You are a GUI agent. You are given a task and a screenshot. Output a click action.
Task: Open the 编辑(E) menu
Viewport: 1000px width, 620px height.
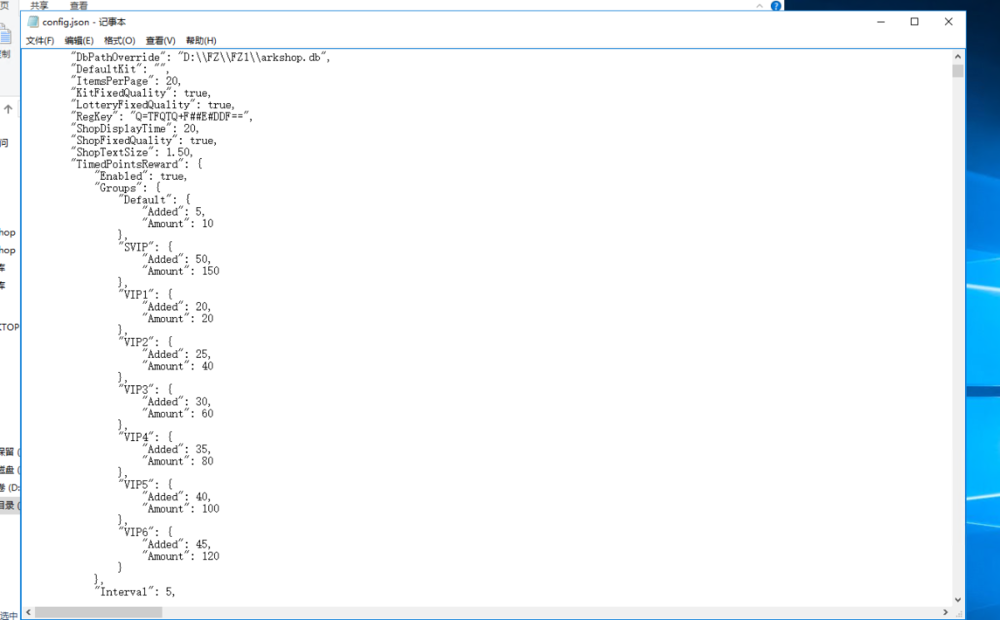(79, 40)
